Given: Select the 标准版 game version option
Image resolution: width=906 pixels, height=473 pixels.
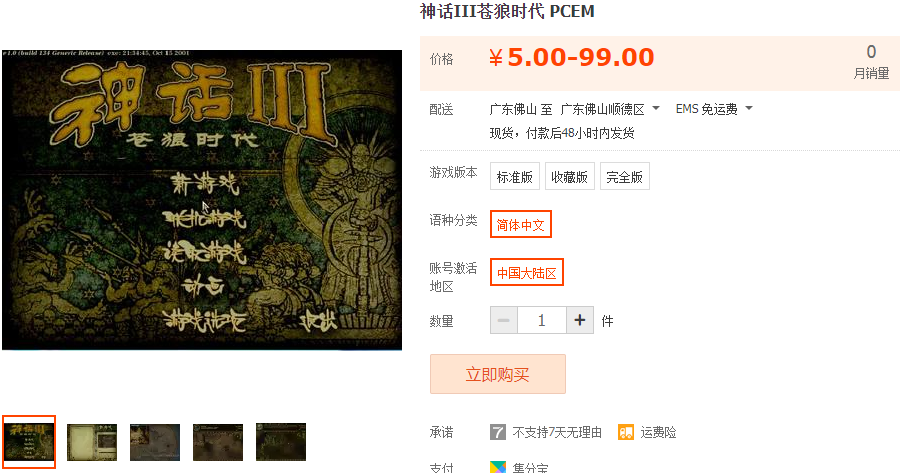Looking at the screenshot, I should point(515,176).
